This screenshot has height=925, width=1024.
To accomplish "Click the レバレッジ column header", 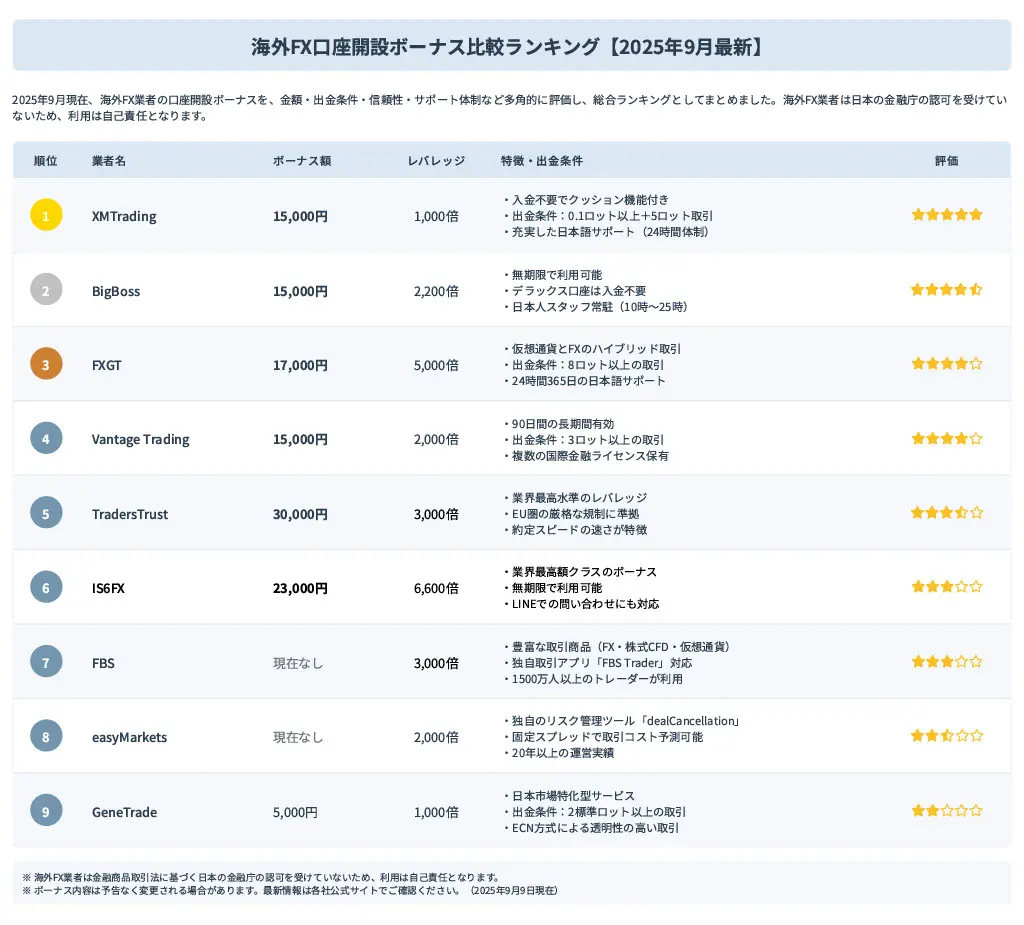I will [436, 161].
